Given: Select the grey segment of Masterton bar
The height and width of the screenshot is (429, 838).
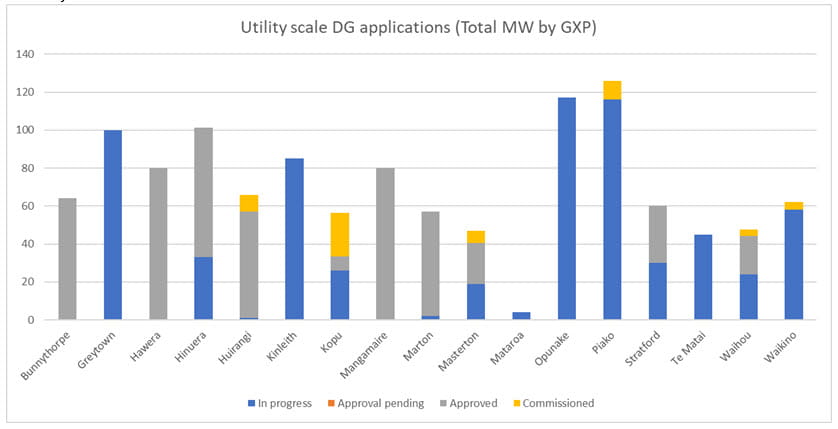Looking at the screenshot, I should [476, 263].
